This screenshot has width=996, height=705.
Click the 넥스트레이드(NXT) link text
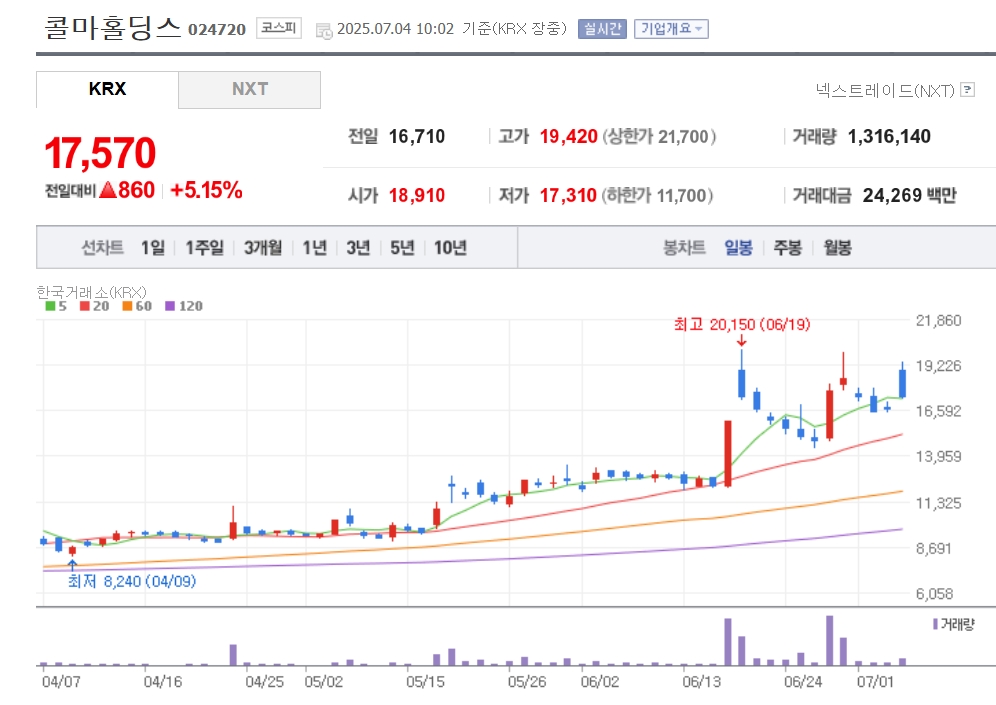885,90
